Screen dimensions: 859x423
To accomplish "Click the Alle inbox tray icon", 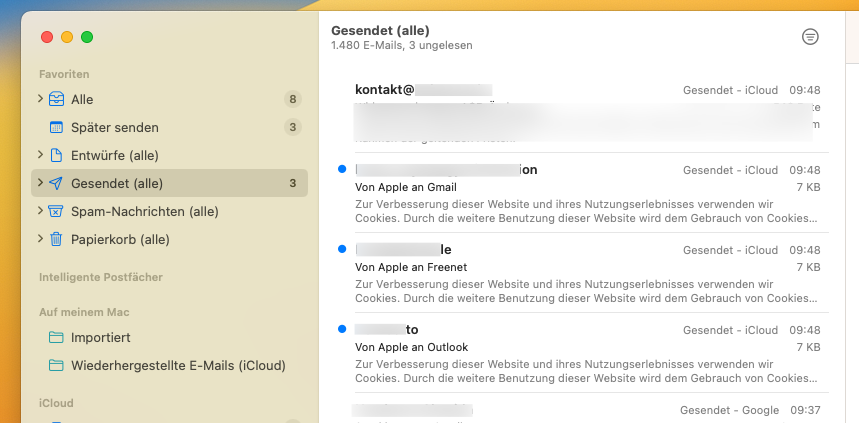I will [57, 99].
